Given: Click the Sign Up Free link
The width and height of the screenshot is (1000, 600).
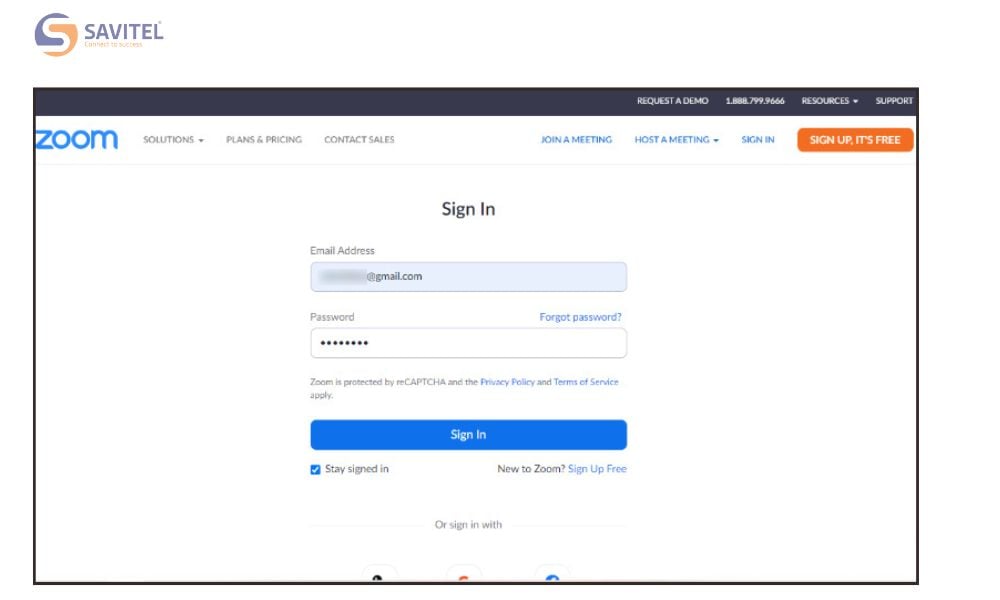Looking at the screenshot, I should 597,469.
